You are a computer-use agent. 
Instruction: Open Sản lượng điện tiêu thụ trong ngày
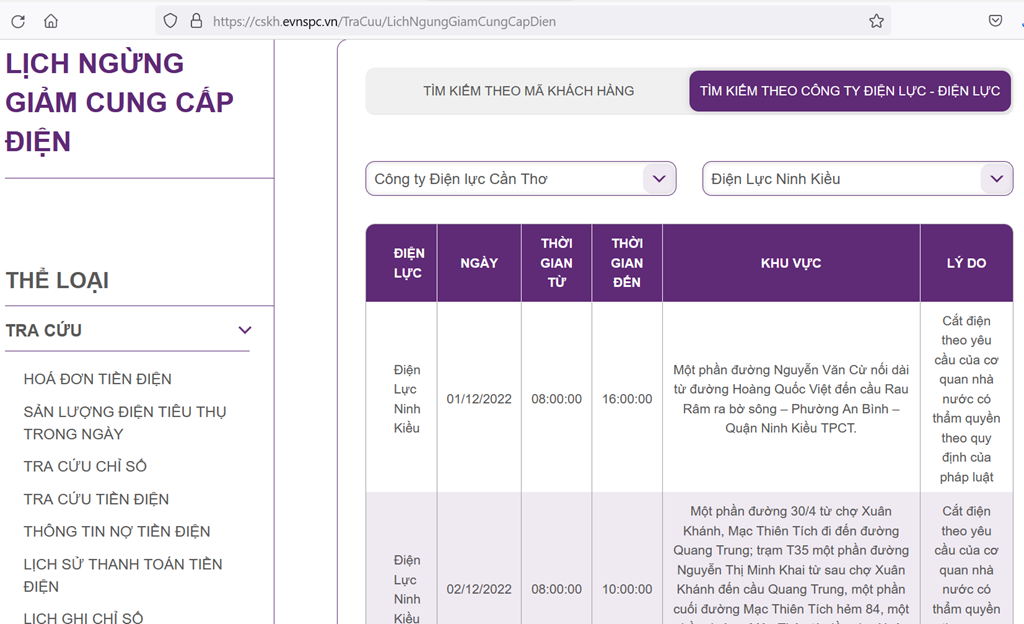[x=125, y=422]
